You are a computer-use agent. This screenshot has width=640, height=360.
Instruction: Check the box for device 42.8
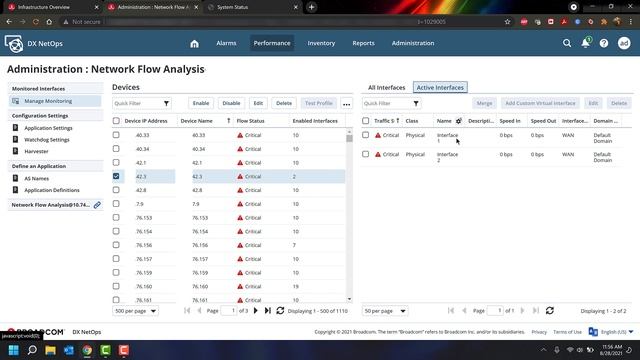click(116, 190)
